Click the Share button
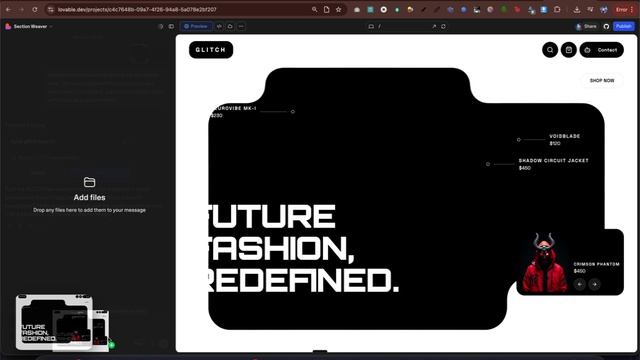The width and height of the screenshot is (640, 360). (586, 27)
